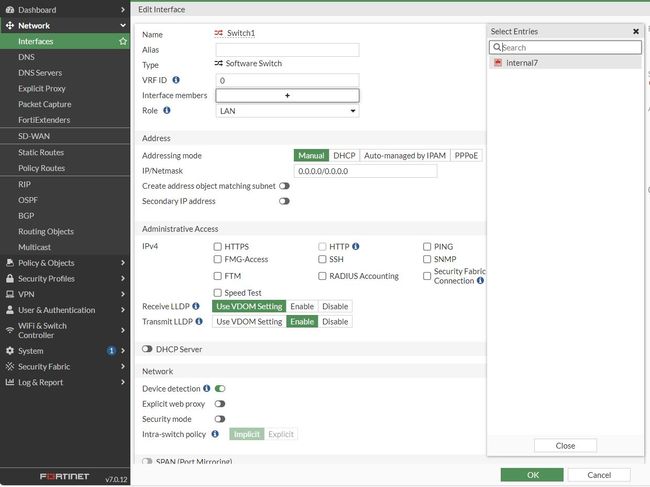This screenshot has width=650, height=487.
Task: Expand Log & Report chevron
Action: pos(123,382)
